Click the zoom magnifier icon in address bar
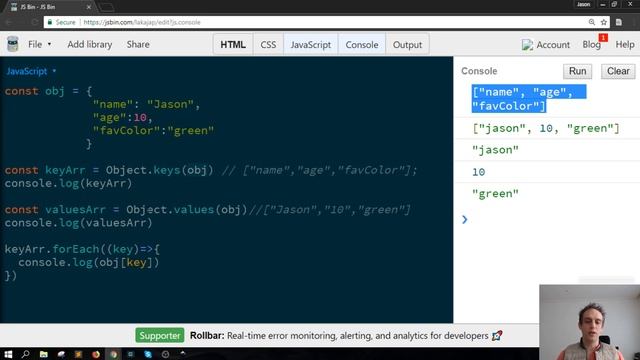The width and height of the screenshot is (640, 360). (x=591, y=22)
